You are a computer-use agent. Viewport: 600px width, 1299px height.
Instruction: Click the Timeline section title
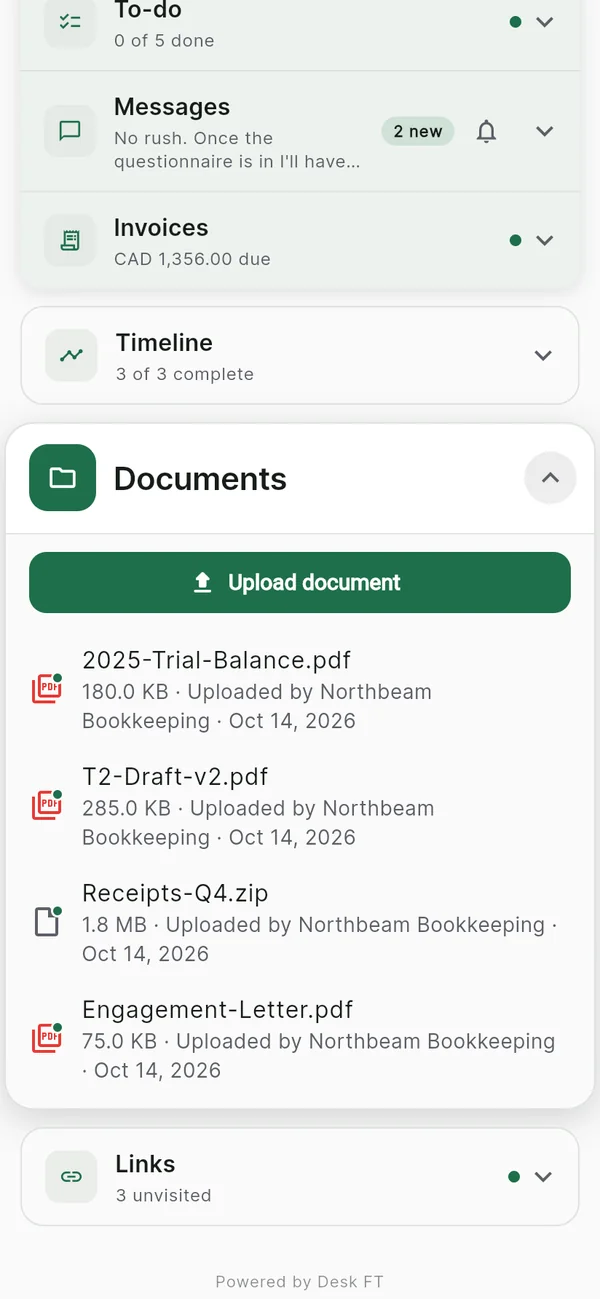(164, 342)
